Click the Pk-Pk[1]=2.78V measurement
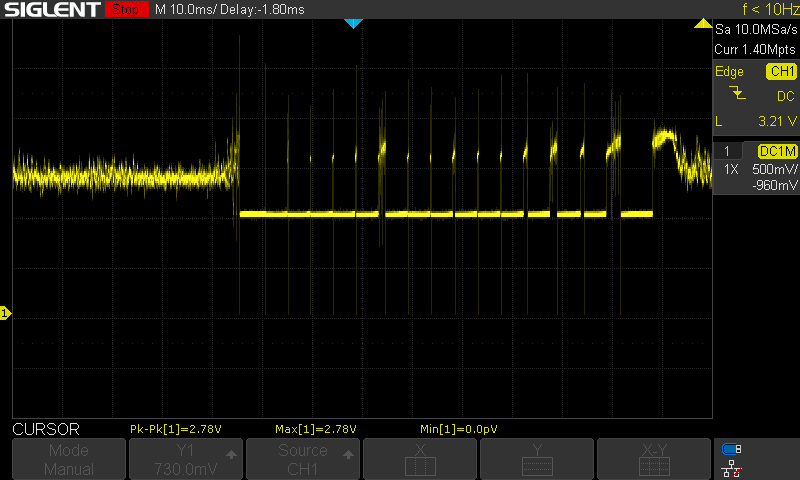 tap(176, 429)
